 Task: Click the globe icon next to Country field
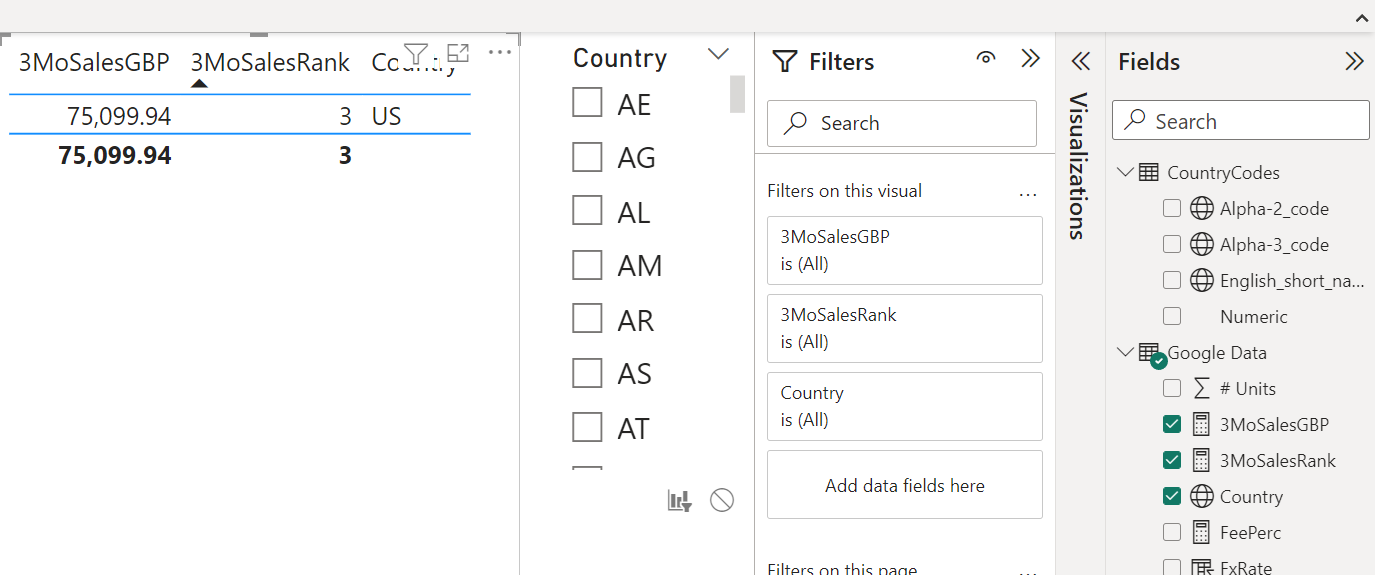point(1201,496)
